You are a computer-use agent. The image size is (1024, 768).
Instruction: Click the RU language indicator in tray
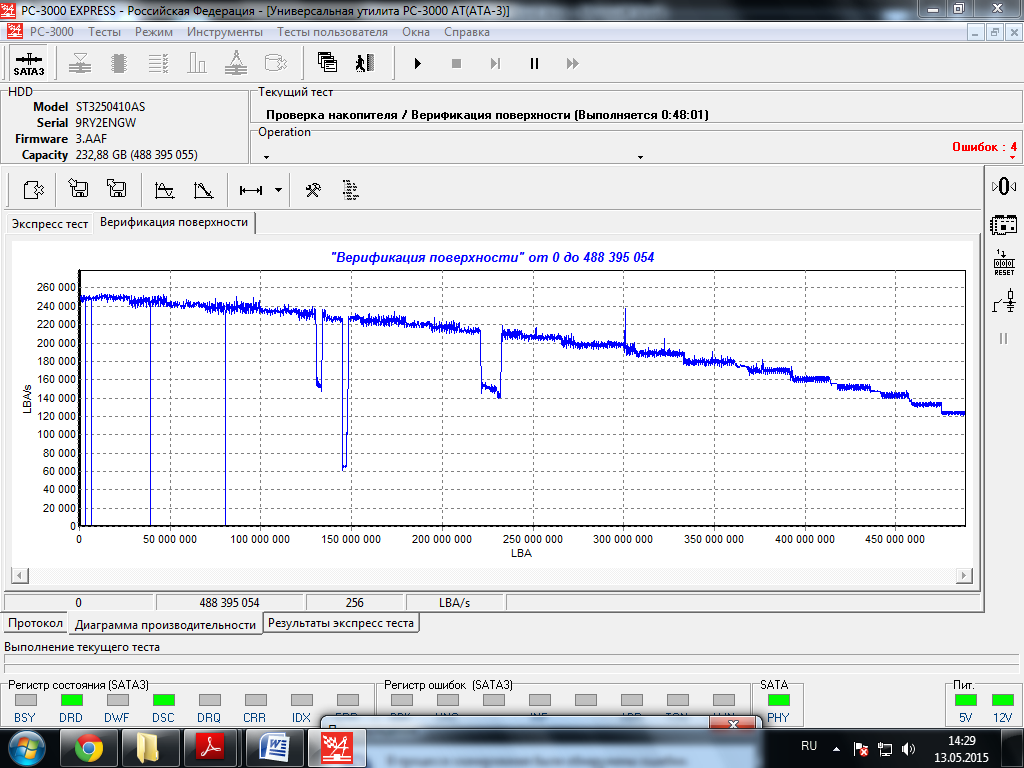809,746
